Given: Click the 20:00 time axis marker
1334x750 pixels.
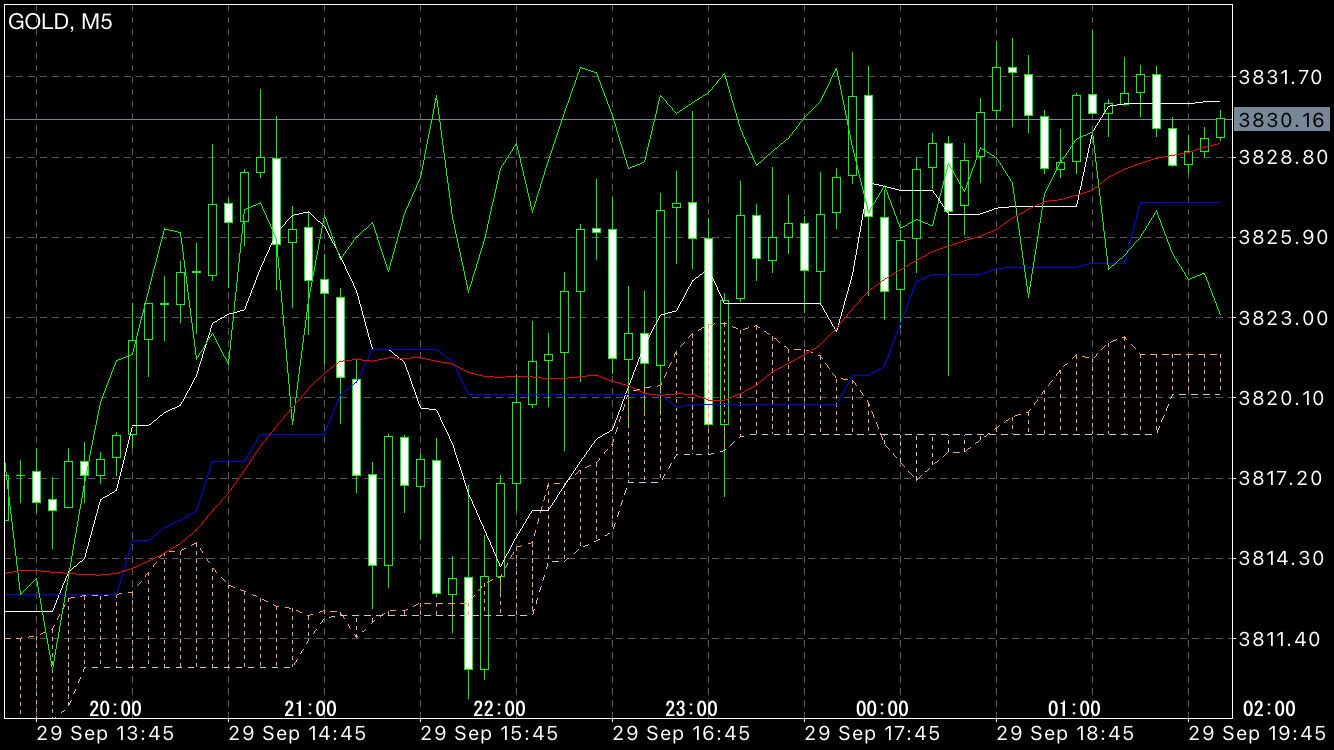Looking at the screenshot, I should 115,709.
